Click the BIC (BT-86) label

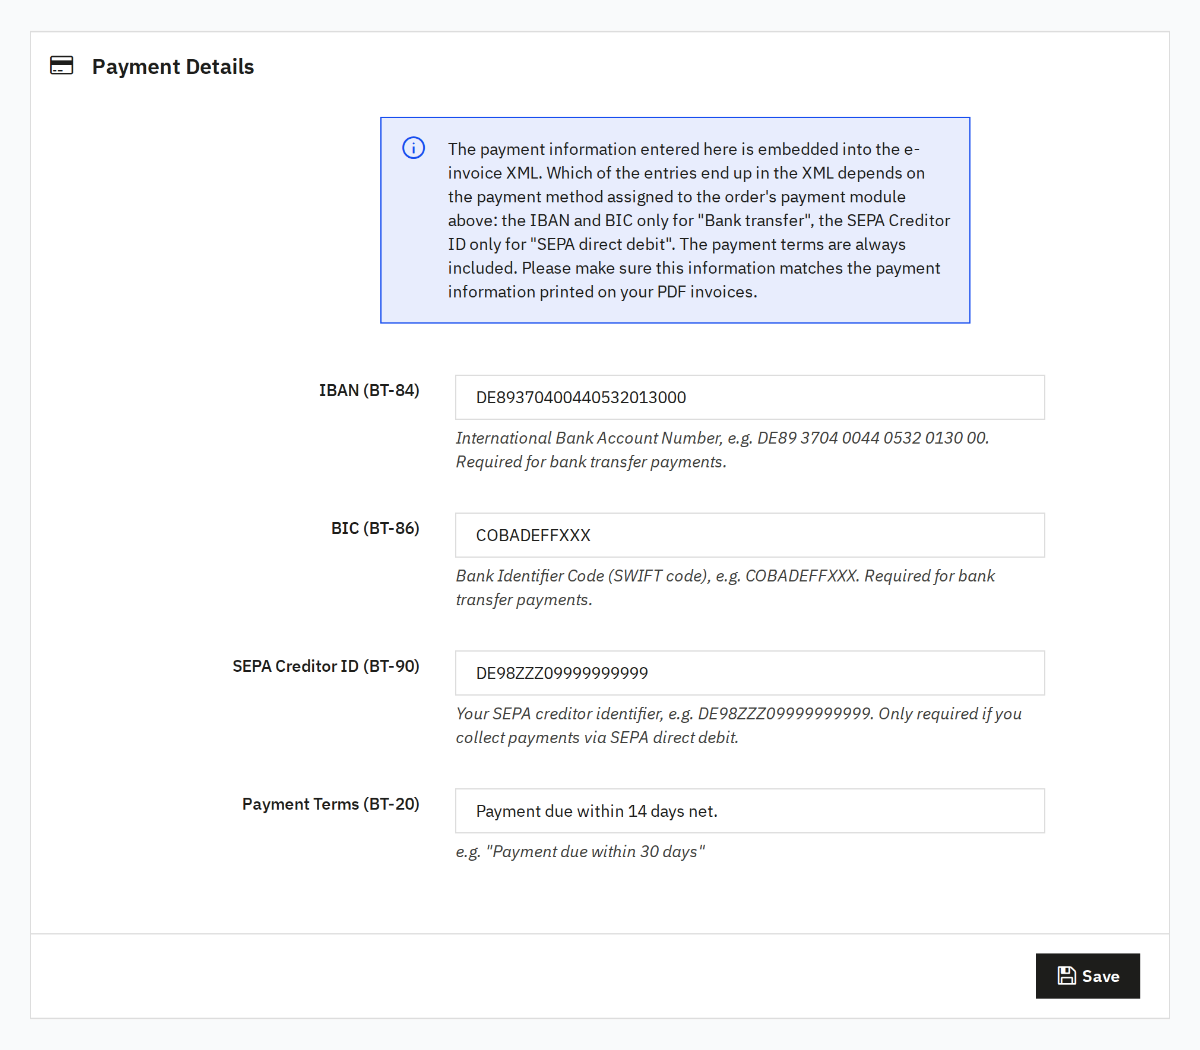tap(375, 528)
